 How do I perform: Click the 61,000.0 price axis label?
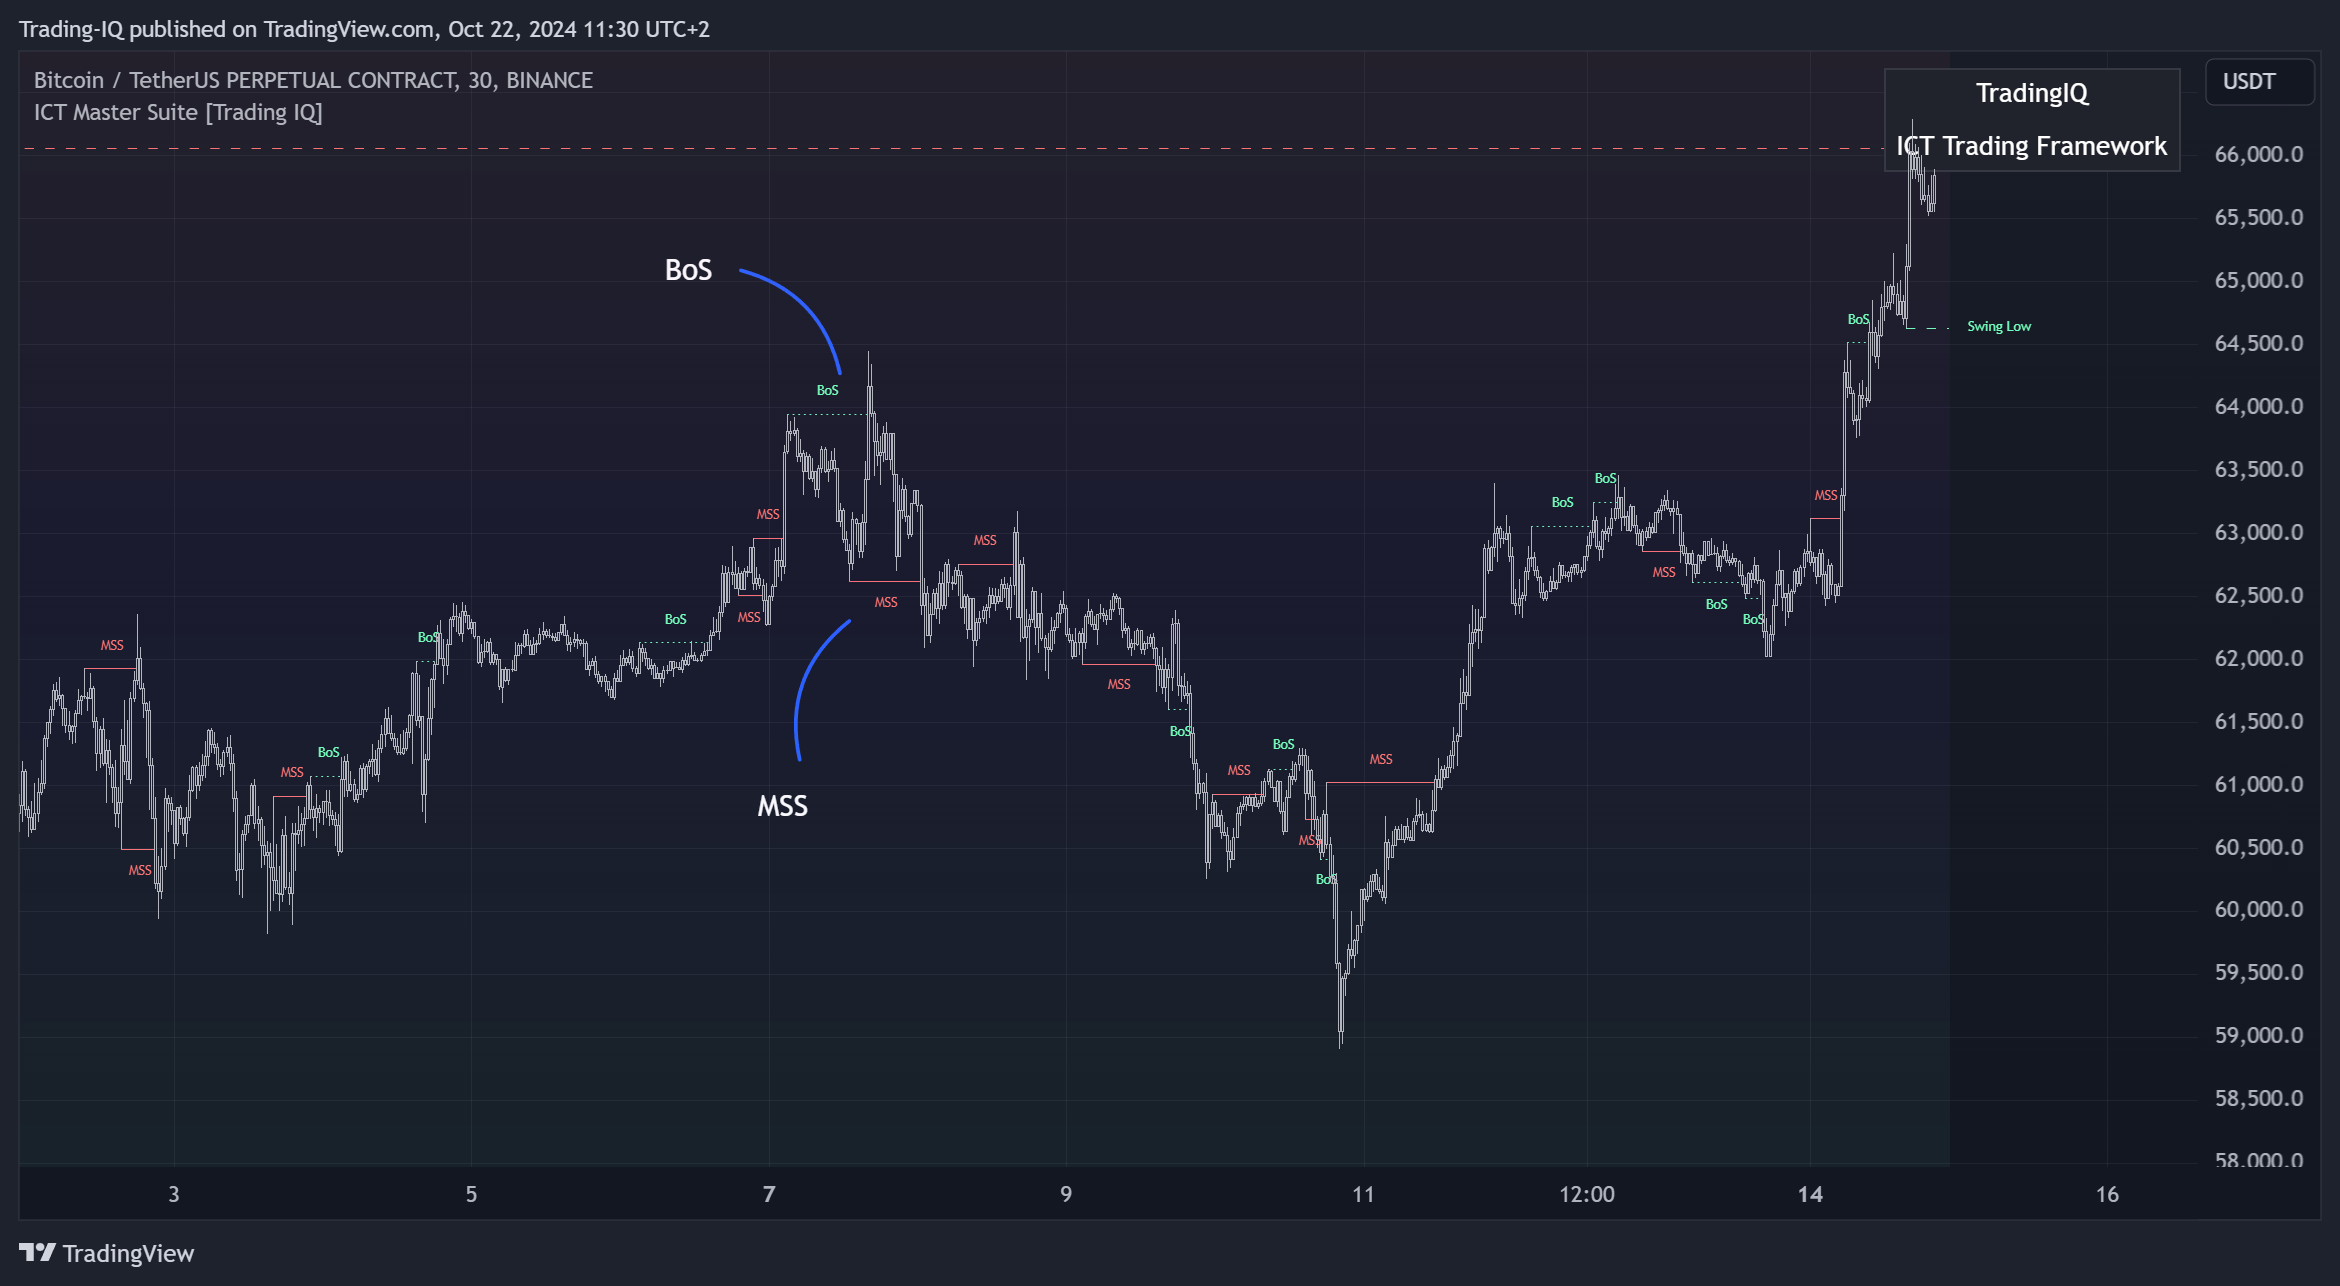[x=2259, y=784]
